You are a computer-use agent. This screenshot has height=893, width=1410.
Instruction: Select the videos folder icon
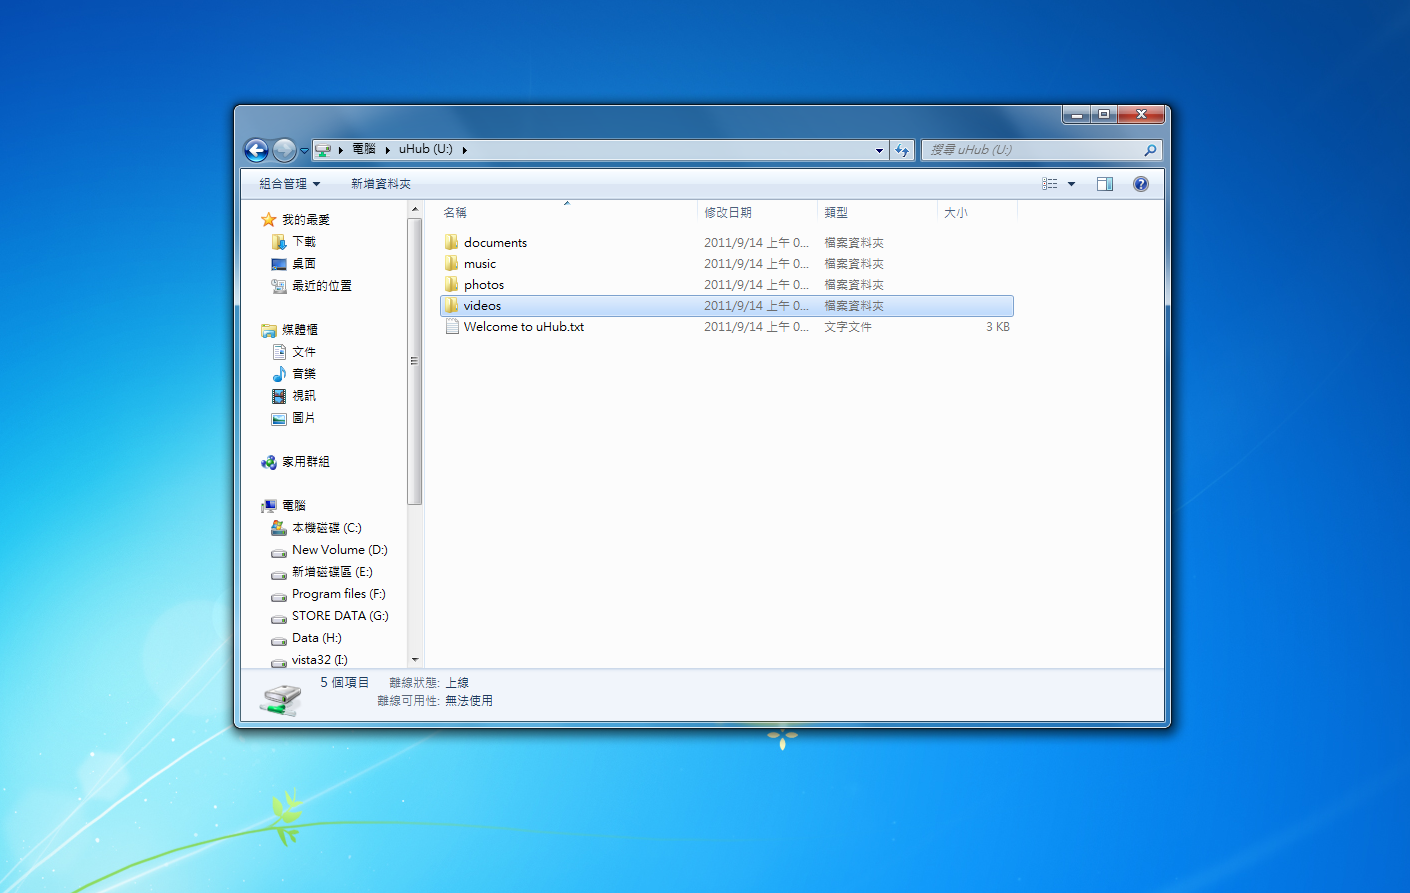[452, 306]
